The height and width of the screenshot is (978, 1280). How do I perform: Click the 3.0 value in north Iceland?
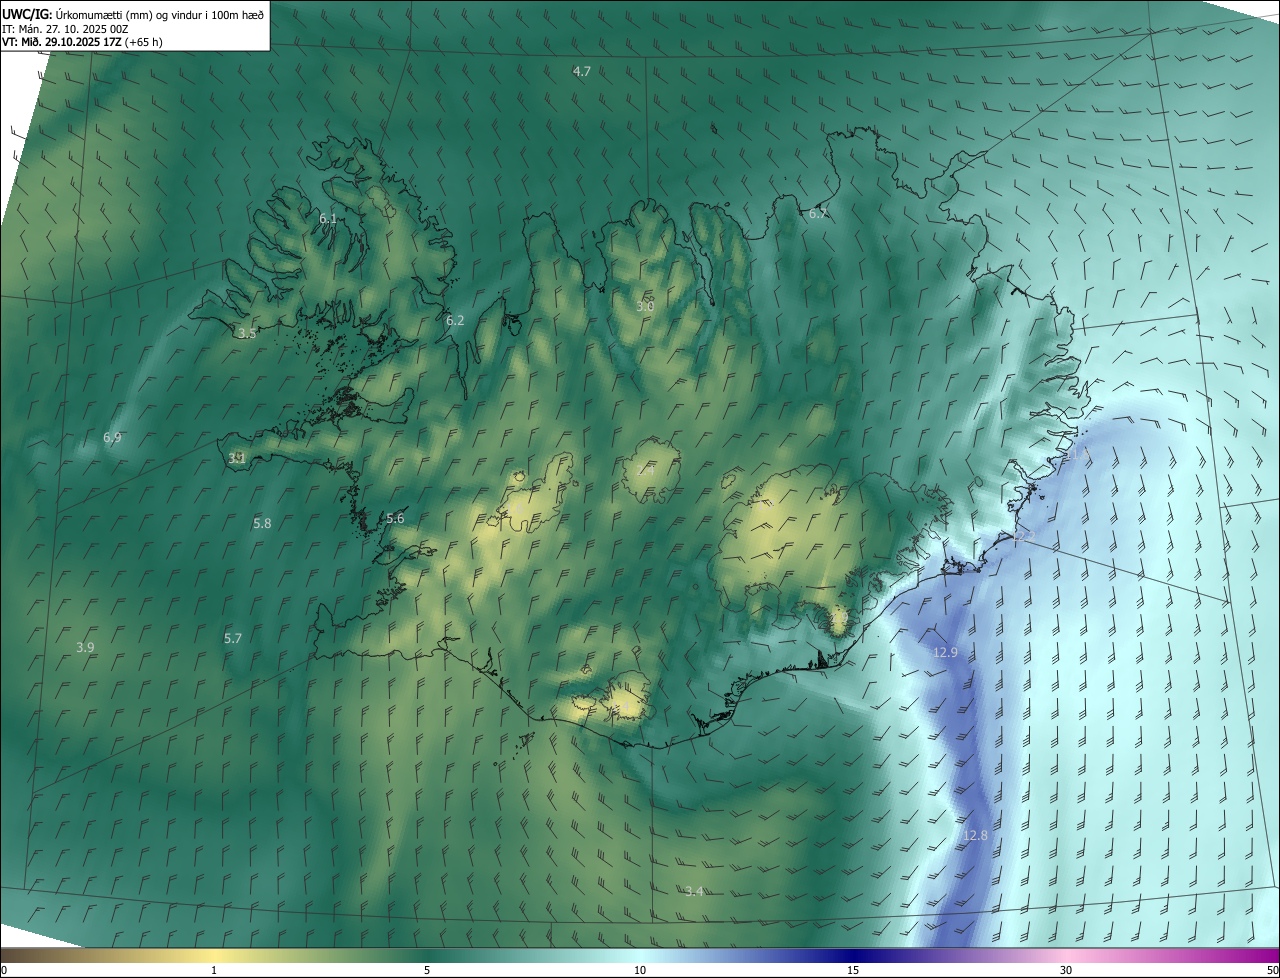(x=645, y=306)
